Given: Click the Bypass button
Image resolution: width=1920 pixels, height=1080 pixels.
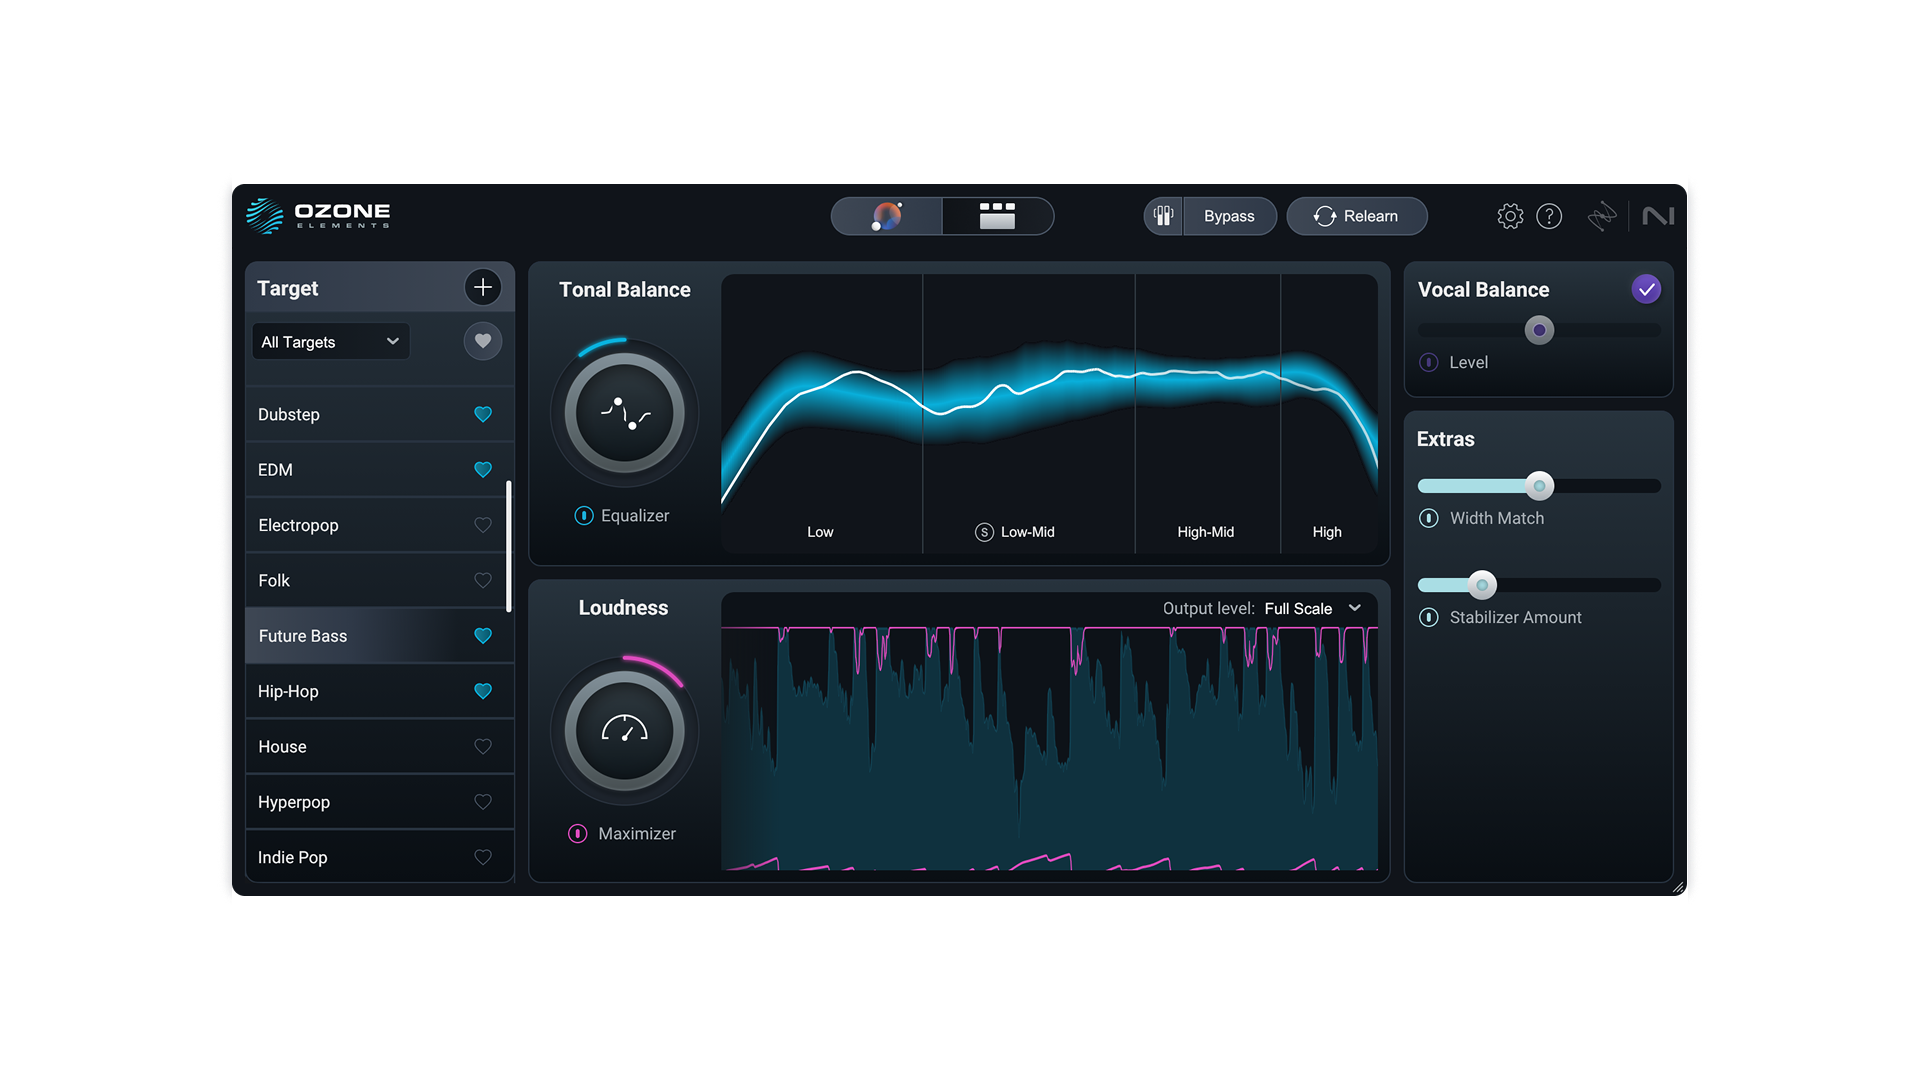Looking at the screenshot, I should click(1229, 216).
